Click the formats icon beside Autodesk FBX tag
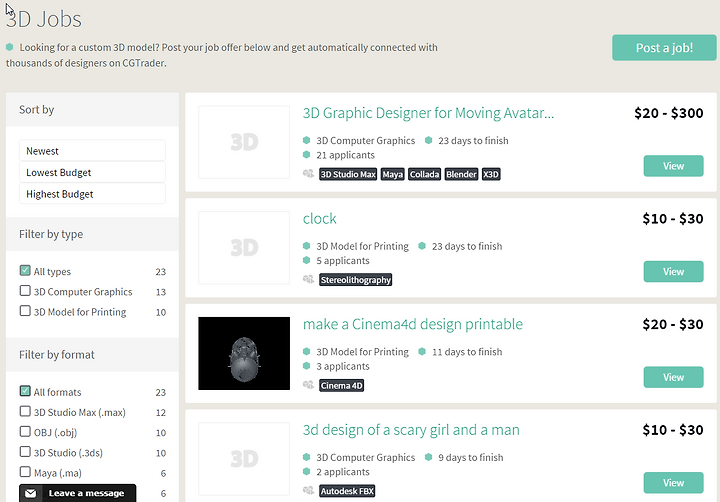Viewport: 720px width, 502px height. point(308,491)
